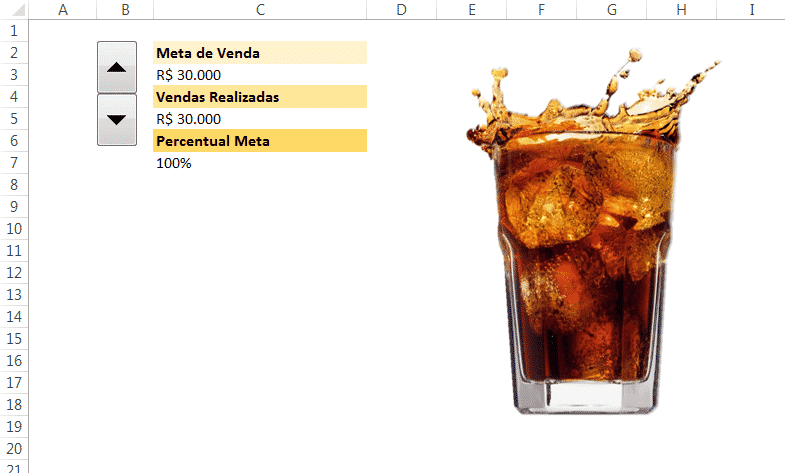785x473 pixels.
Task: Select row 3 header
Action: [x=14, y=75]
